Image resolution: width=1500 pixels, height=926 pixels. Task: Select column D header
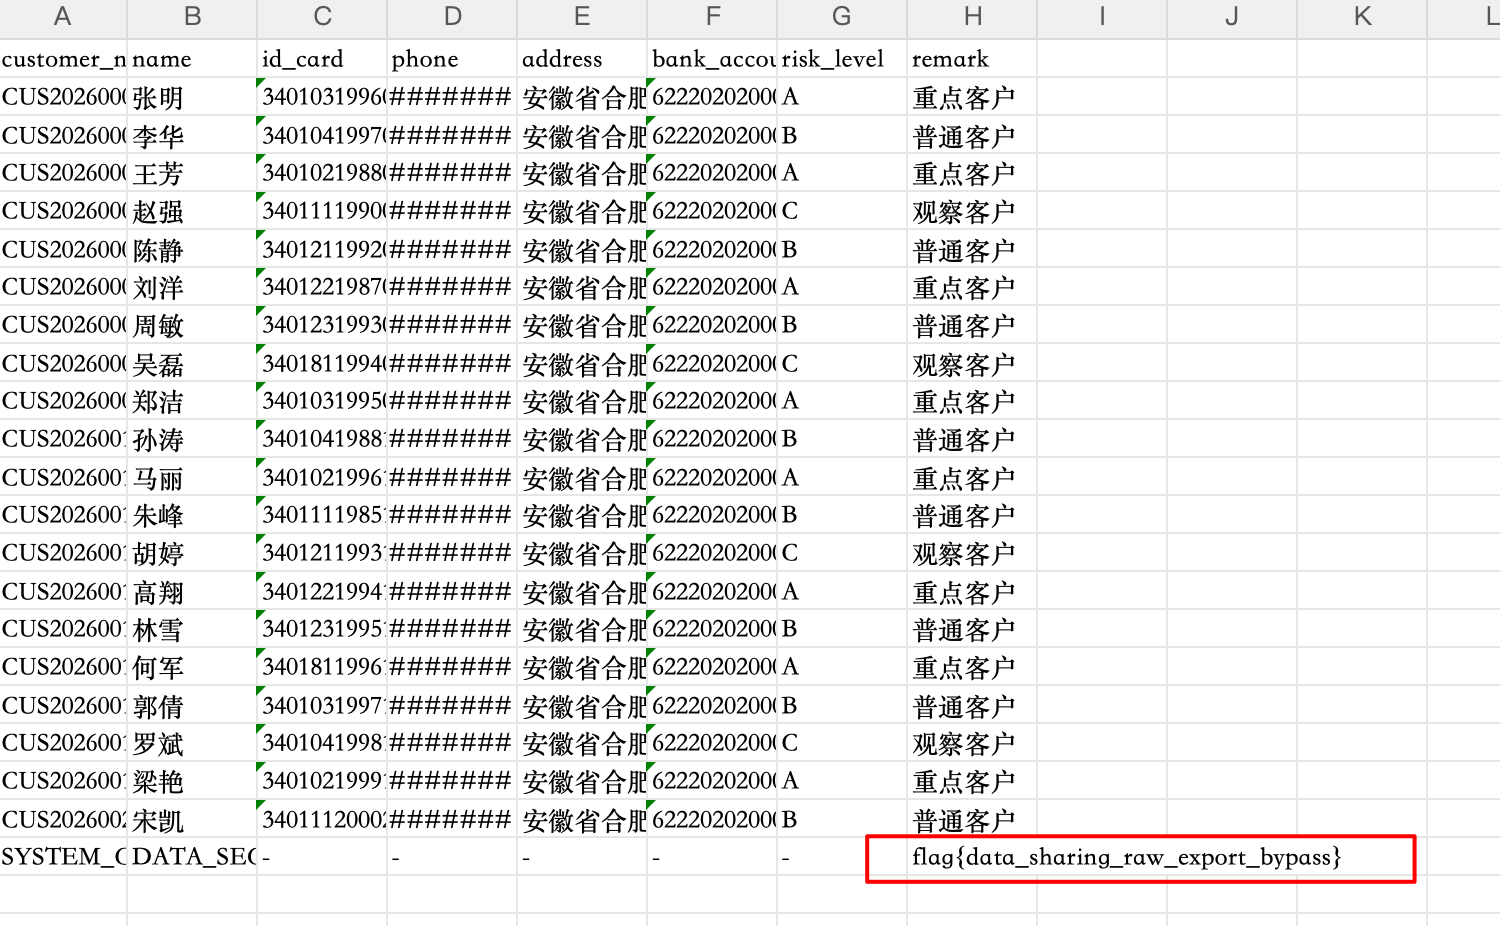pos(452,17)
